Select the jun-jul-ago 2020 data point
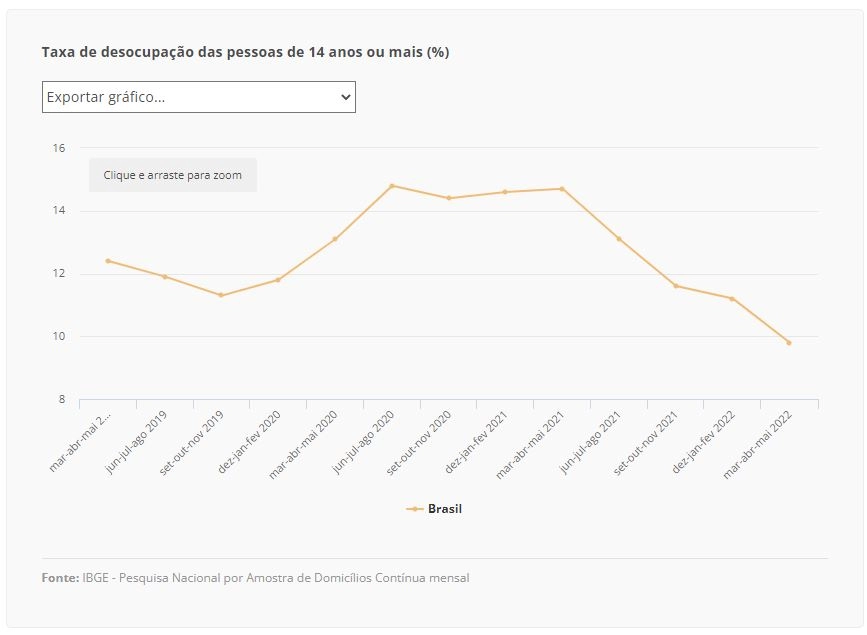The width and height of the screenshot is (867, 635). 392,186
